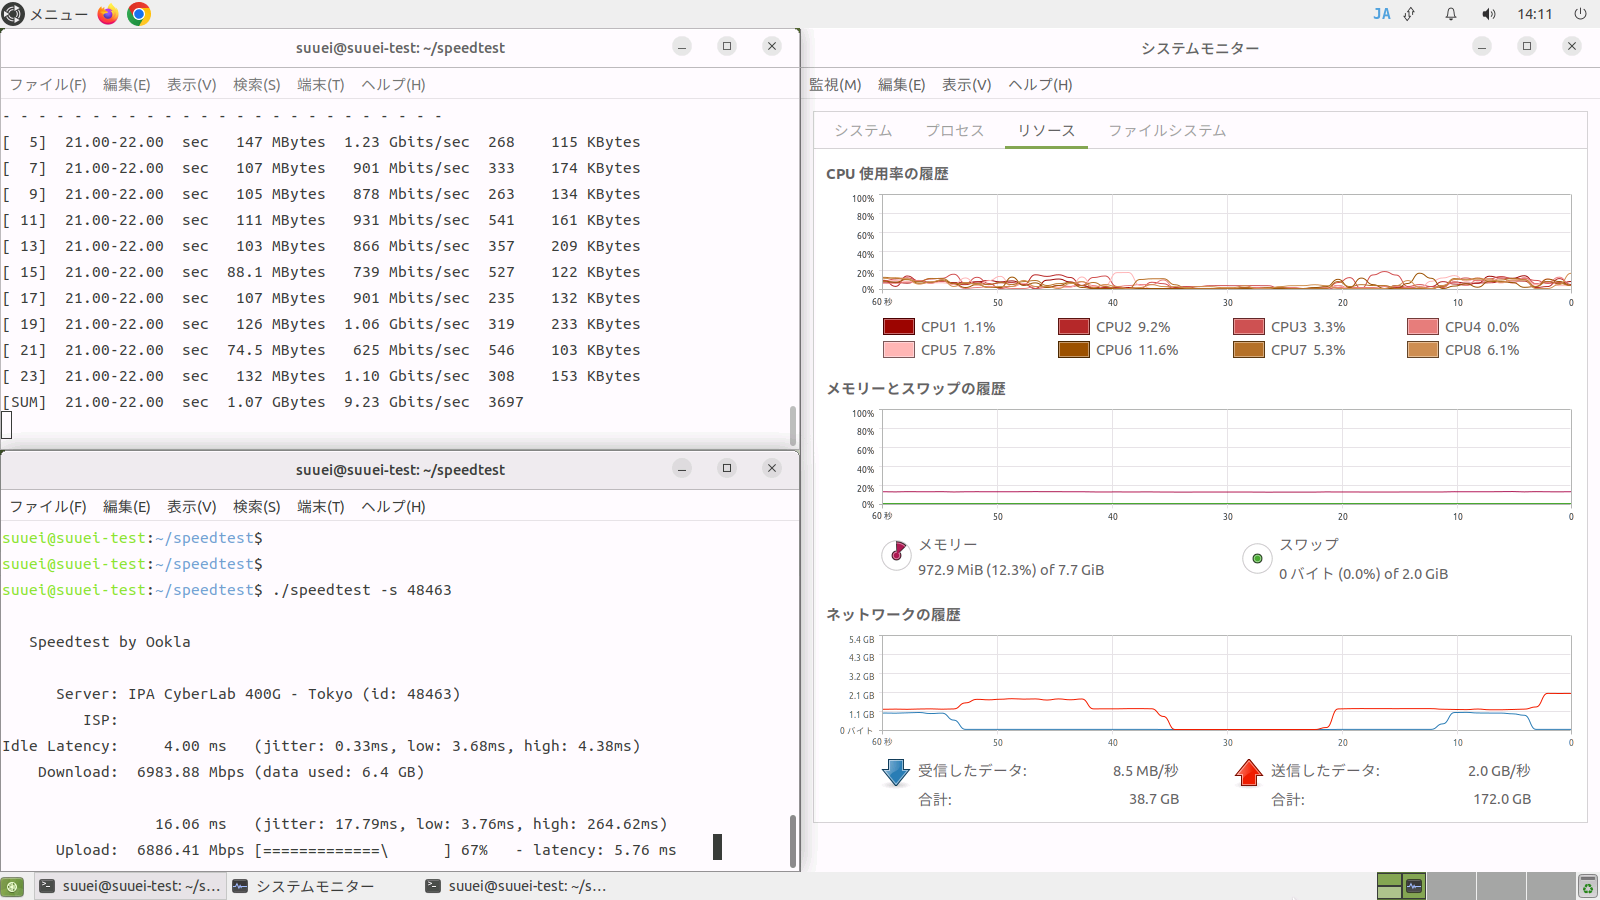1600x900 pixels.
Task: Open the network connection indicator icon
Action: click(1410, 14)
